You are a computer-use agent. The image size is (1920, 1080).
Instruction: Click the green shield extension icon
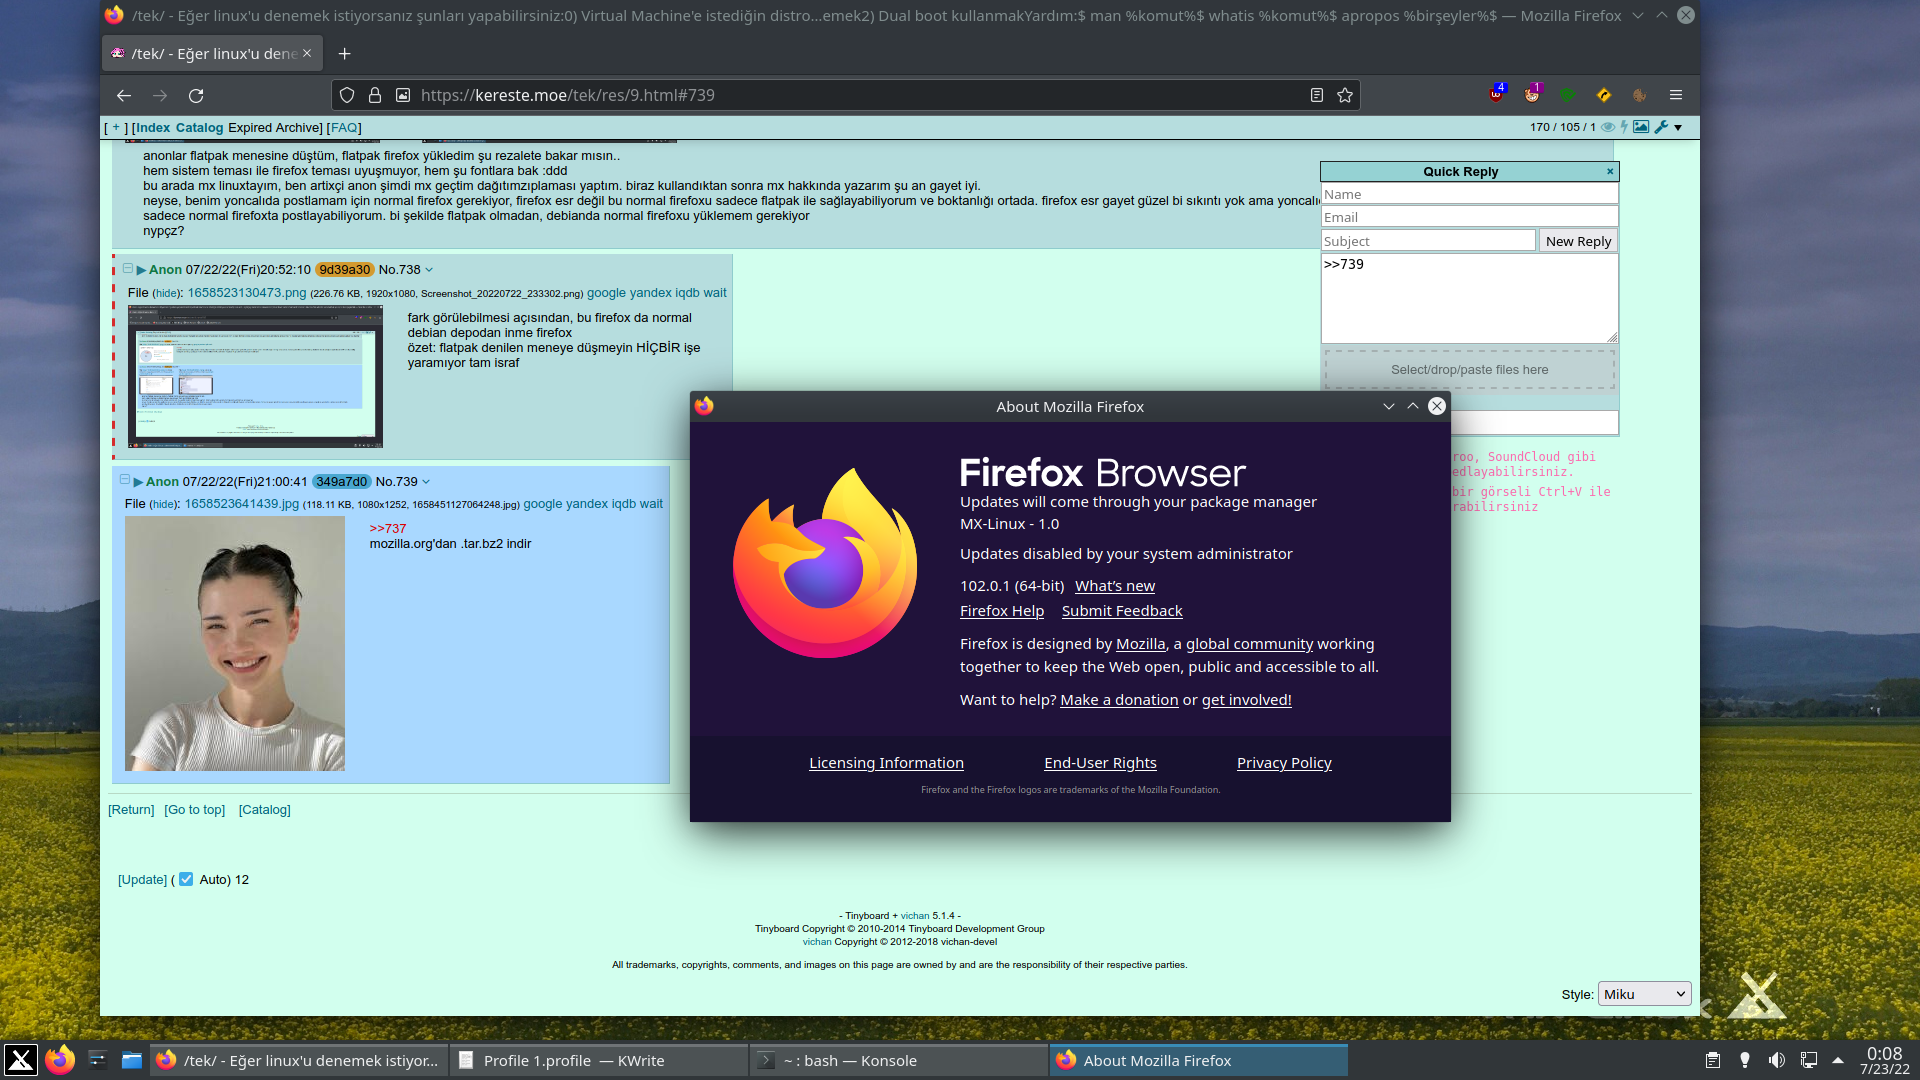(x=1567, y=95)
